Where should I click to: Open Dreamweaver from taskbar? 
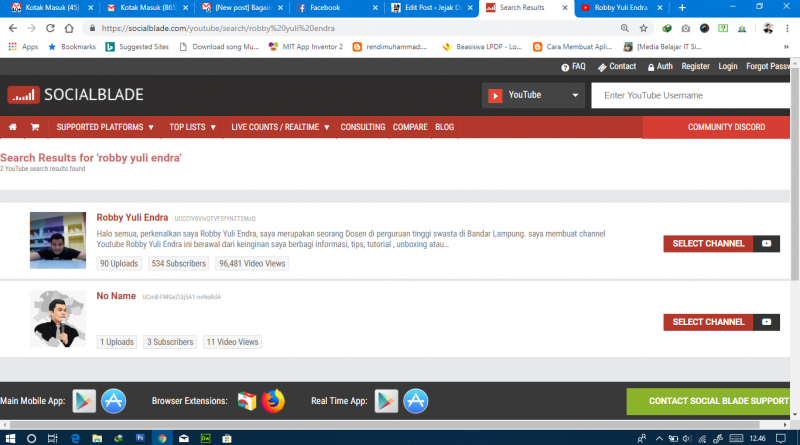206,438
